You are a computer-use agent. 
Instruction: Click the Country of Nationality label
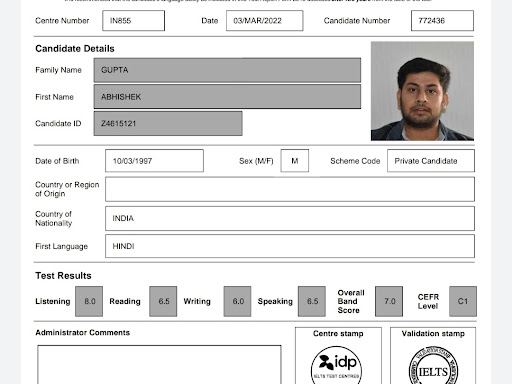click(x=54, y=218)
